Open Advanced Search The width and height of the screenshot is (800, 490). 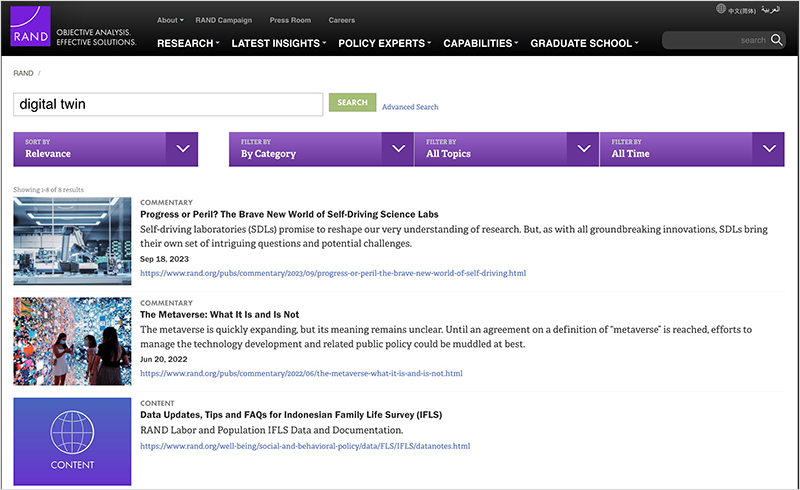coord(410,107)
